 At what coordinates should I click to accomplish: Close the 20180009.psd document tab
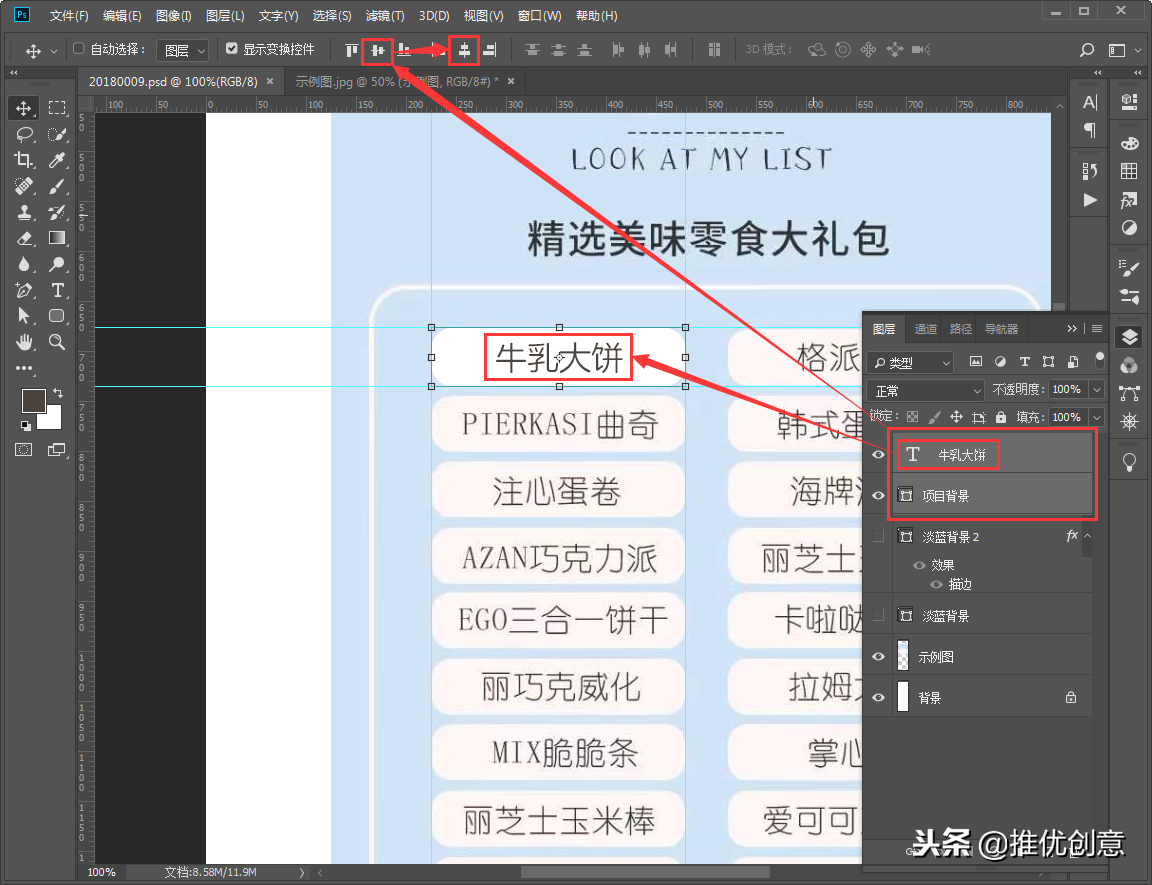click(270, 82)
